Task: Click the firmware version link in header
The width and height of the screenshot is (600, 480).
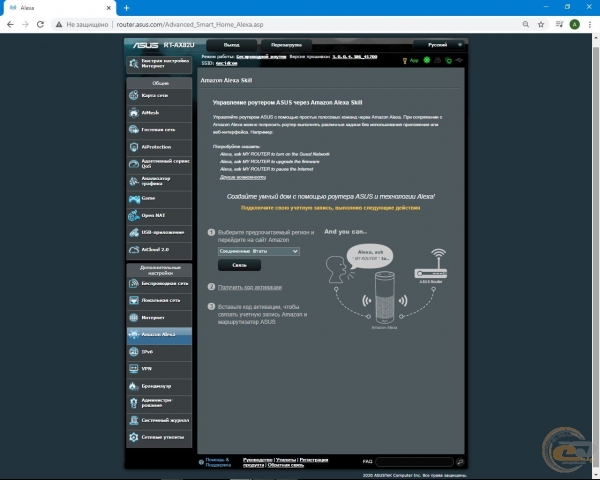Action: pos(355,57)
